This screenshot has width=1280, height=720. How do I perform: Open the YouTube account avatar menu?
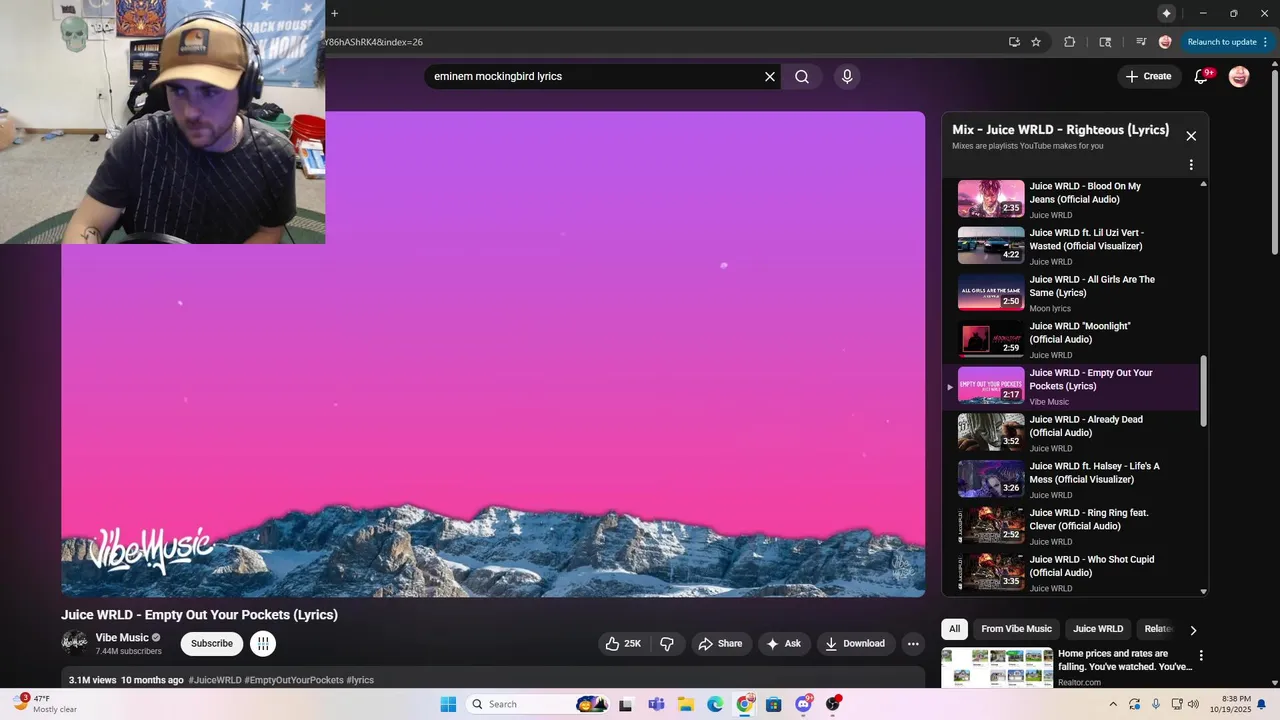point(1239,76)
